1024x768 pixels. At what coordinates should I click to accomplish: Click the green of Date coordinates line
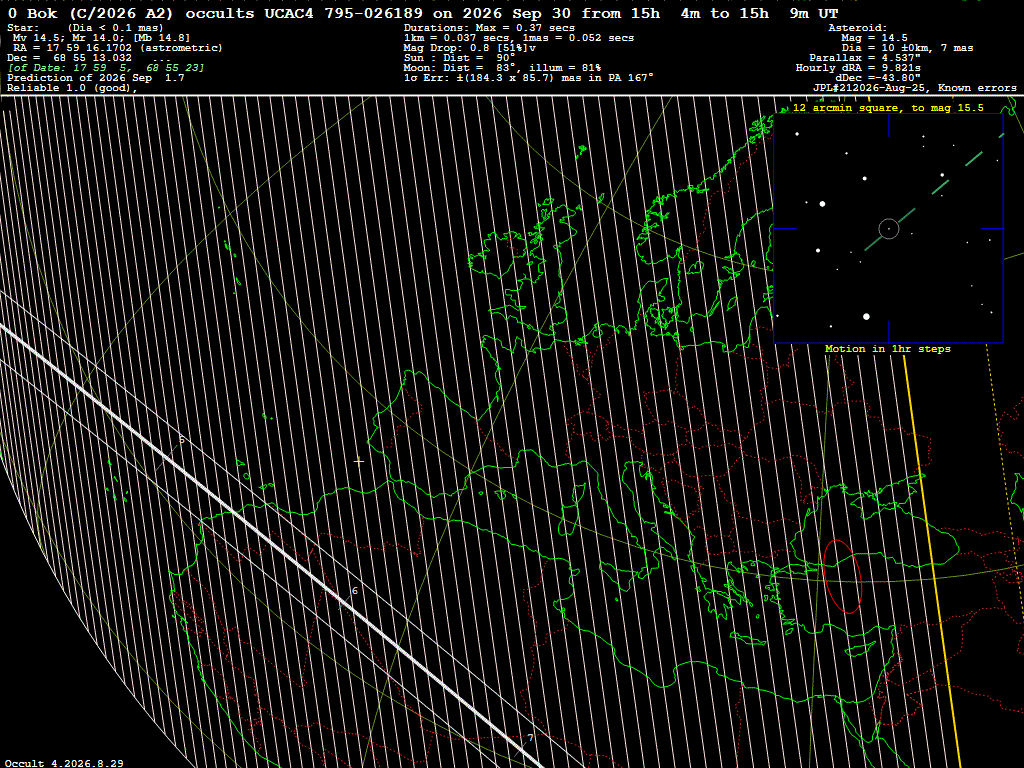click(x=106, y=68)
